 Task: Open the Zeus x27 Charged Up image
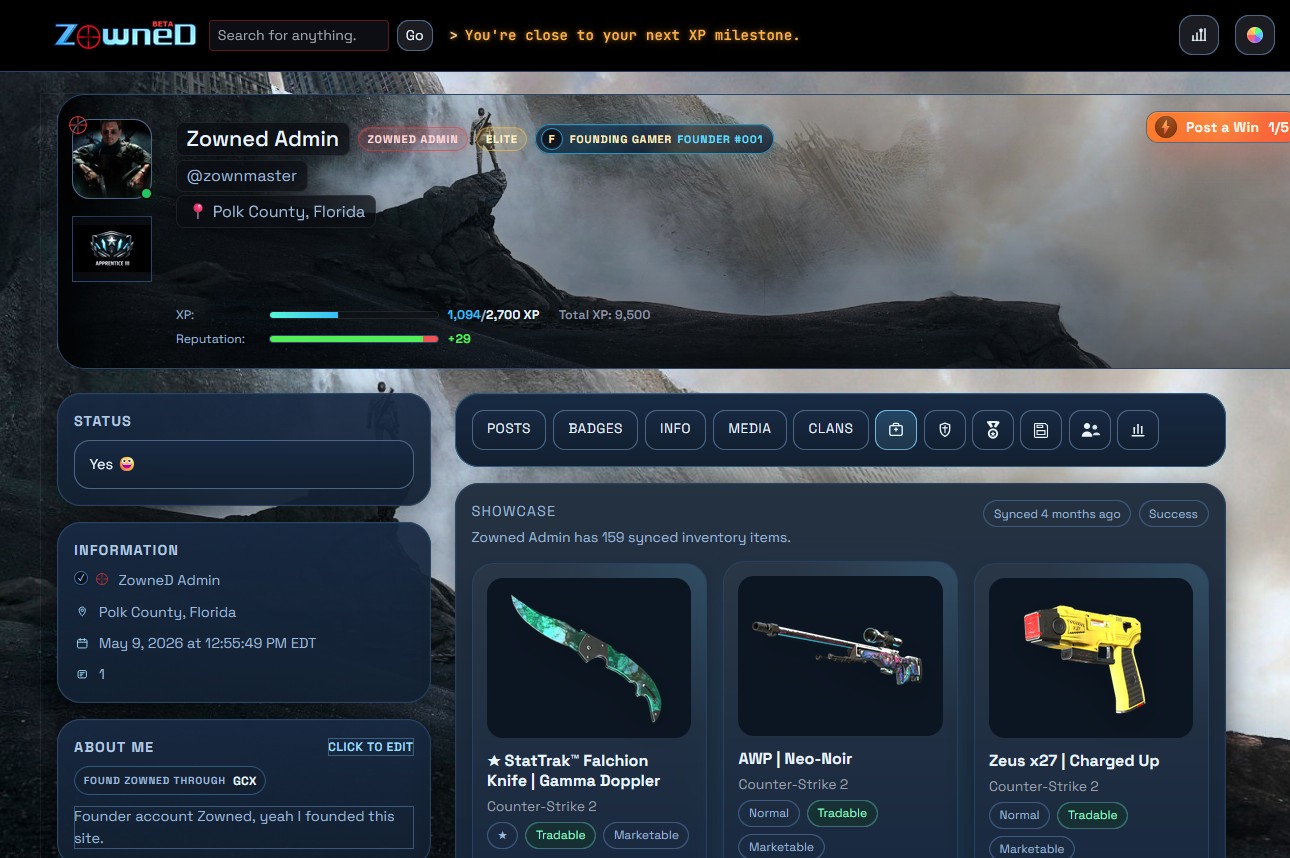point(1091,658)
